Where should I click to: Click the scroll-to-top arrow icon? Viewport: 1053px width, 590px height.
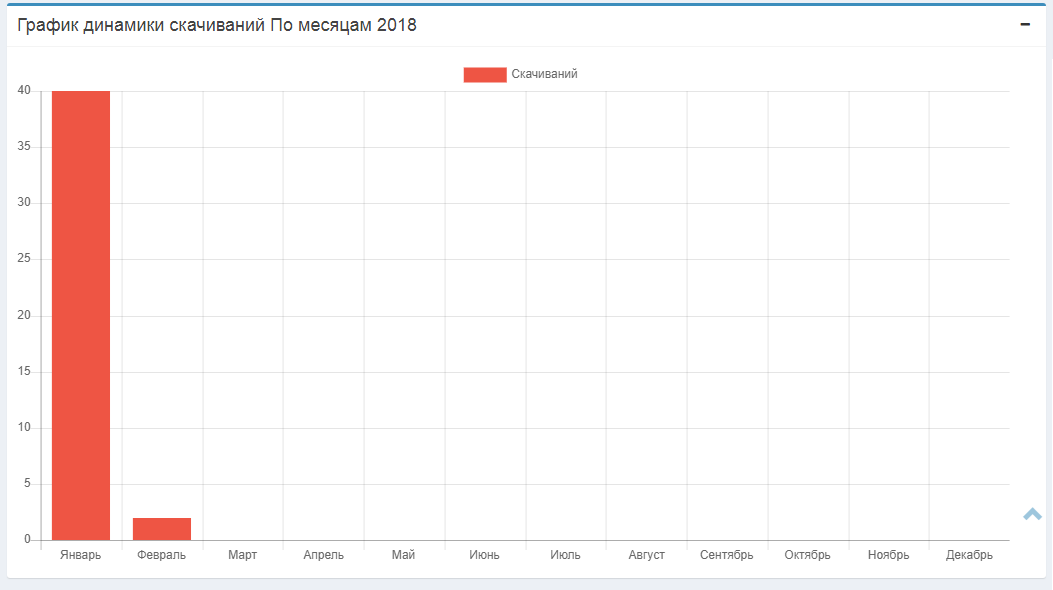click(x=1032, y=514)
